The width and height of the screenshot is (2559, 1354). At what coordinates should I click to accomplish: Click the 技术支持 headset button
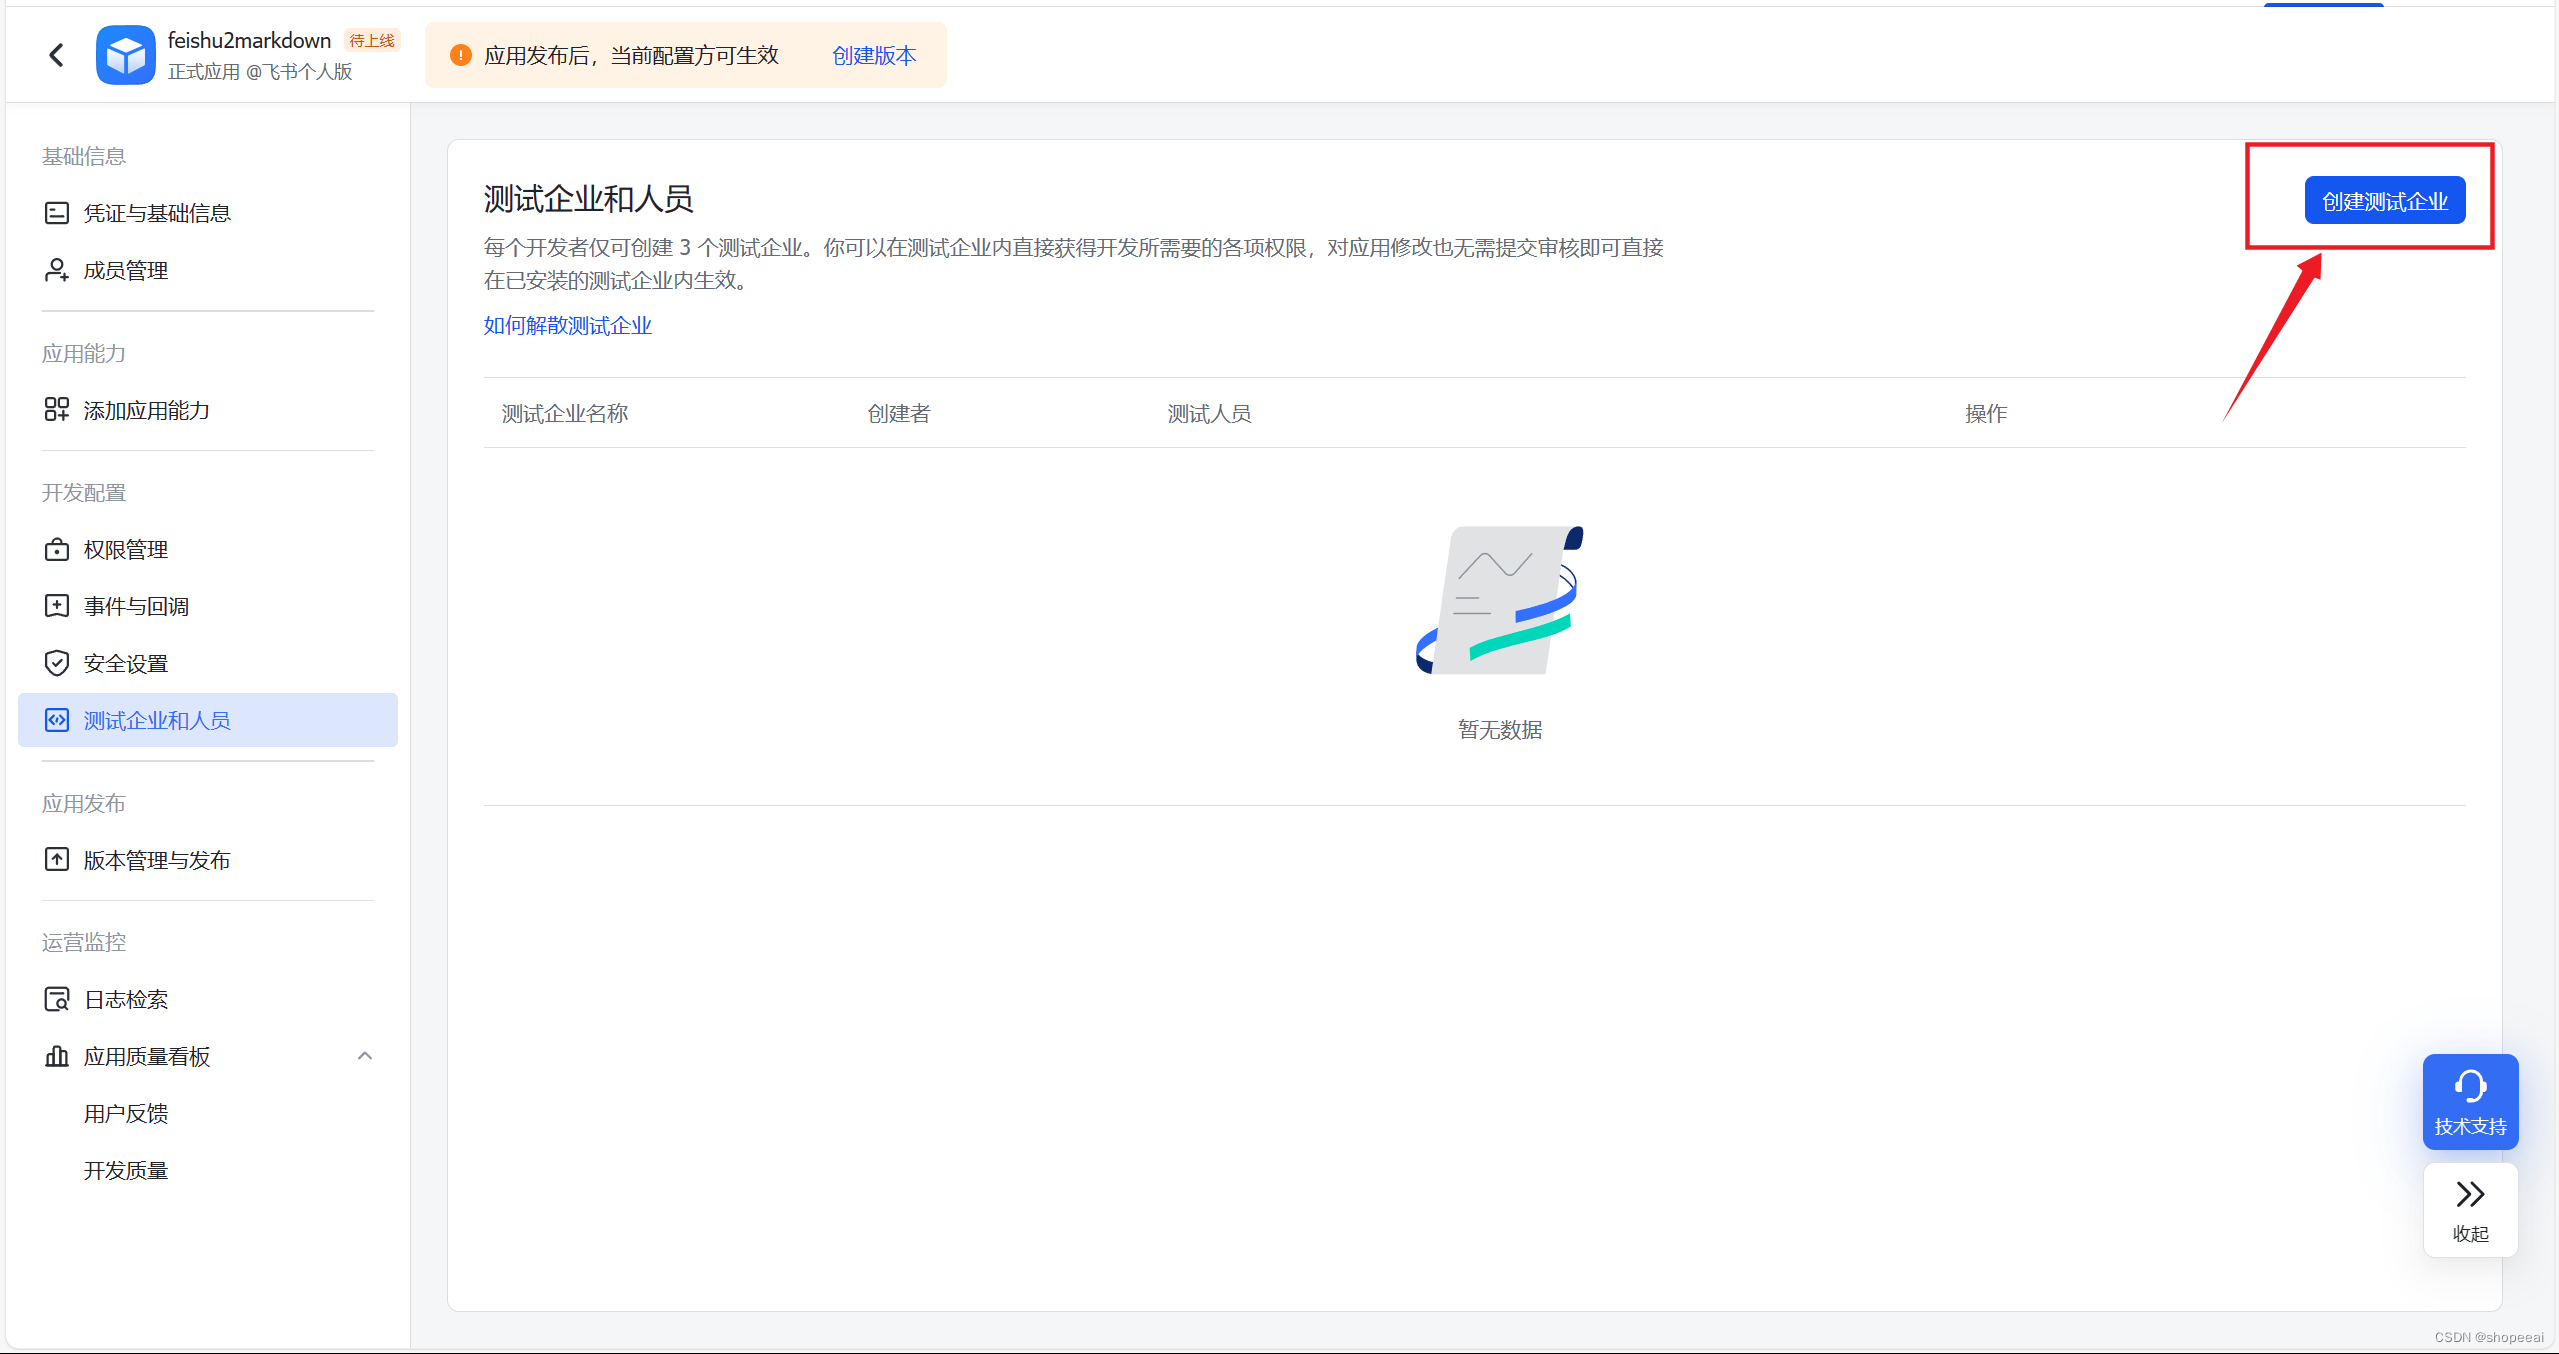pyautogui.click(x=2470, y=1101)
